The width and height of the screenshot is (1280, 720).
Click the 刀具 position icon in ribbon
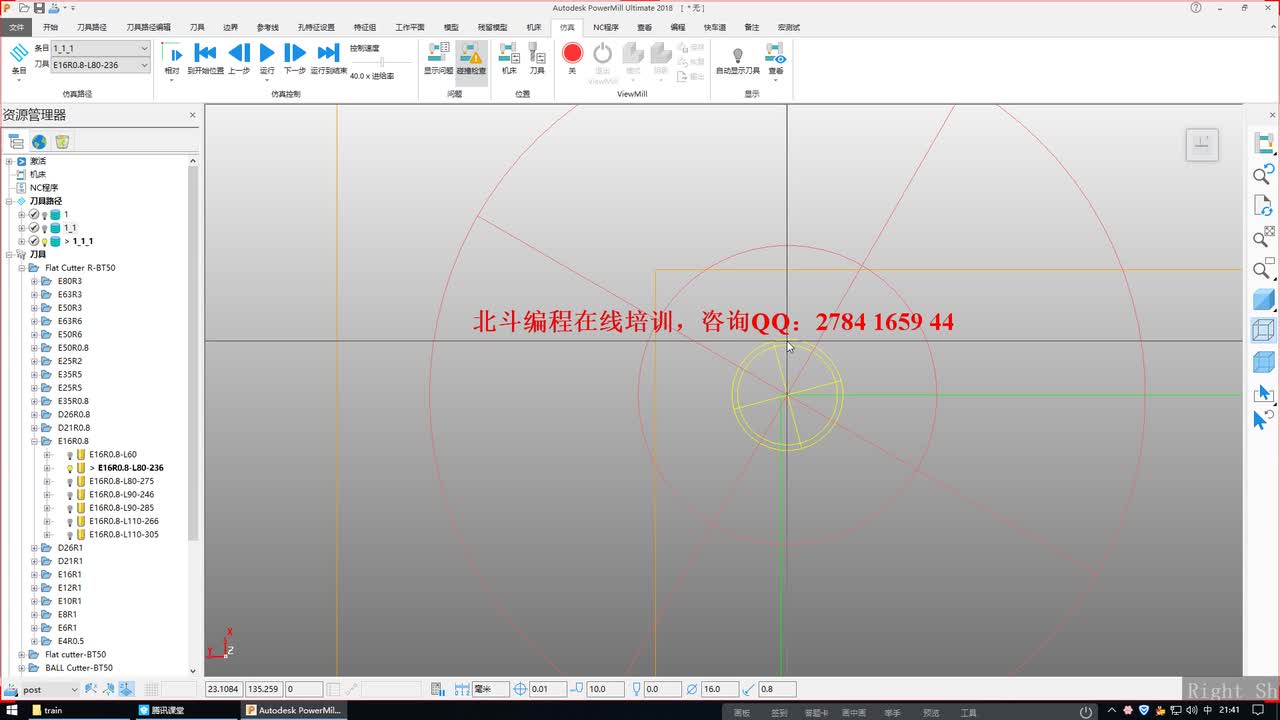point(537,59)
